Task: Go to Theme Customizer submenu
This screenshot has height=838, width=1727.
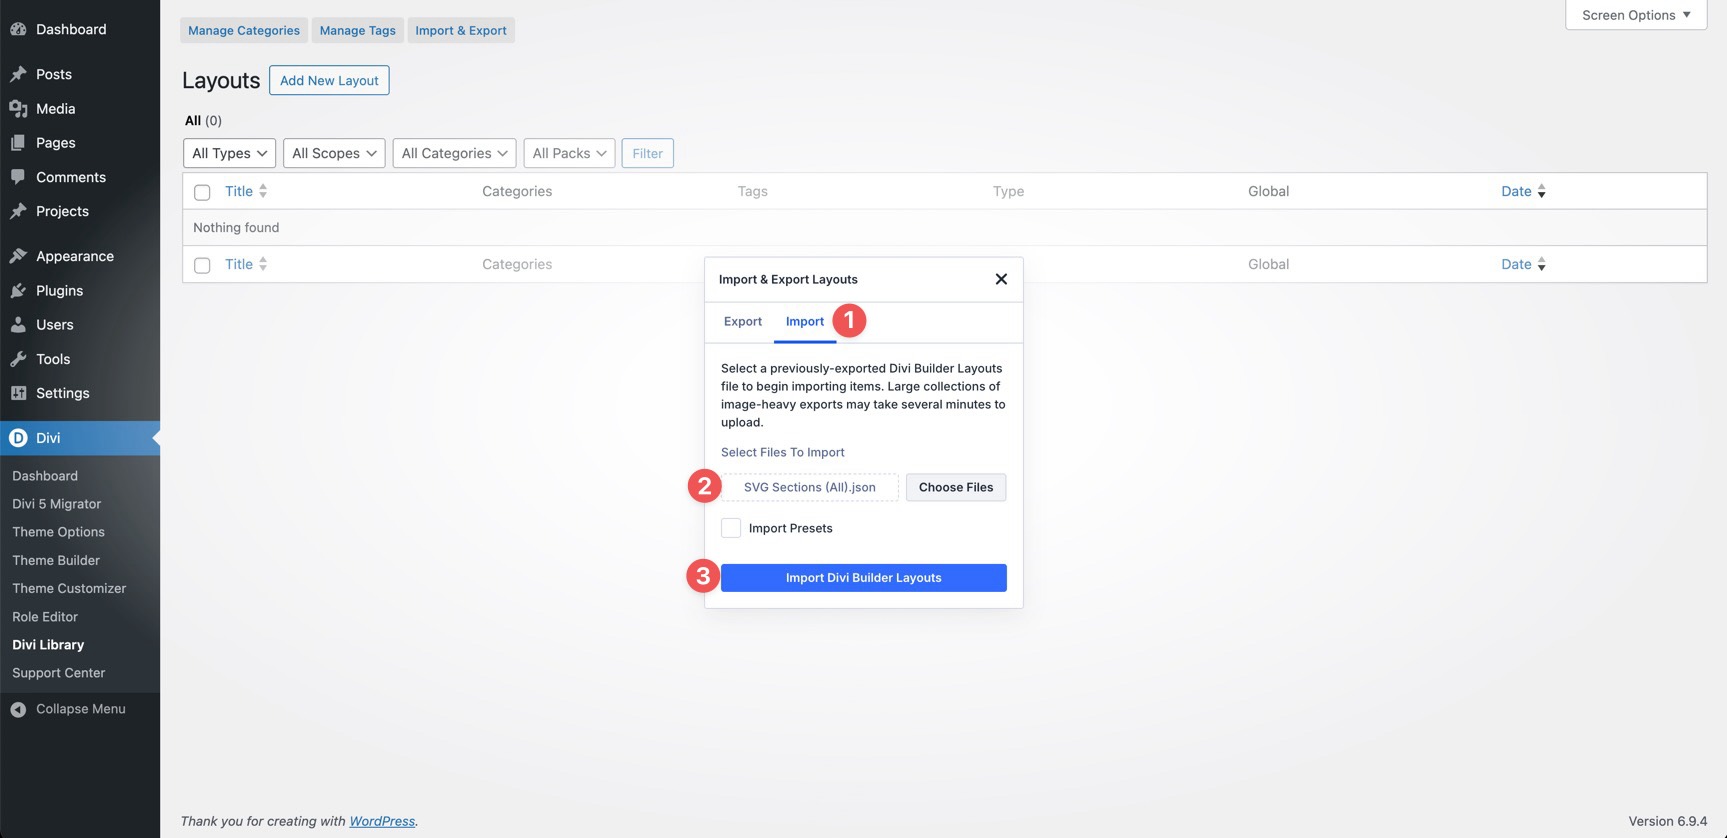Action: pos(69,588)
